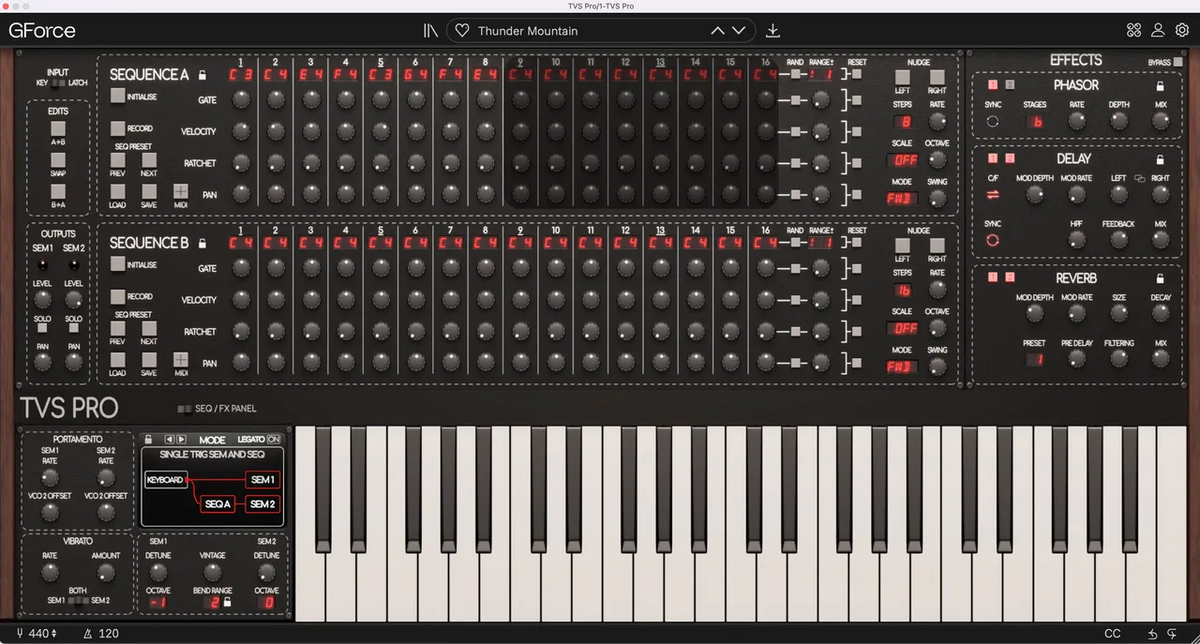Viewport: 1200px width, 644px height.
Task: Save preset with the download arrow icon
Action: tap(772, 30)
